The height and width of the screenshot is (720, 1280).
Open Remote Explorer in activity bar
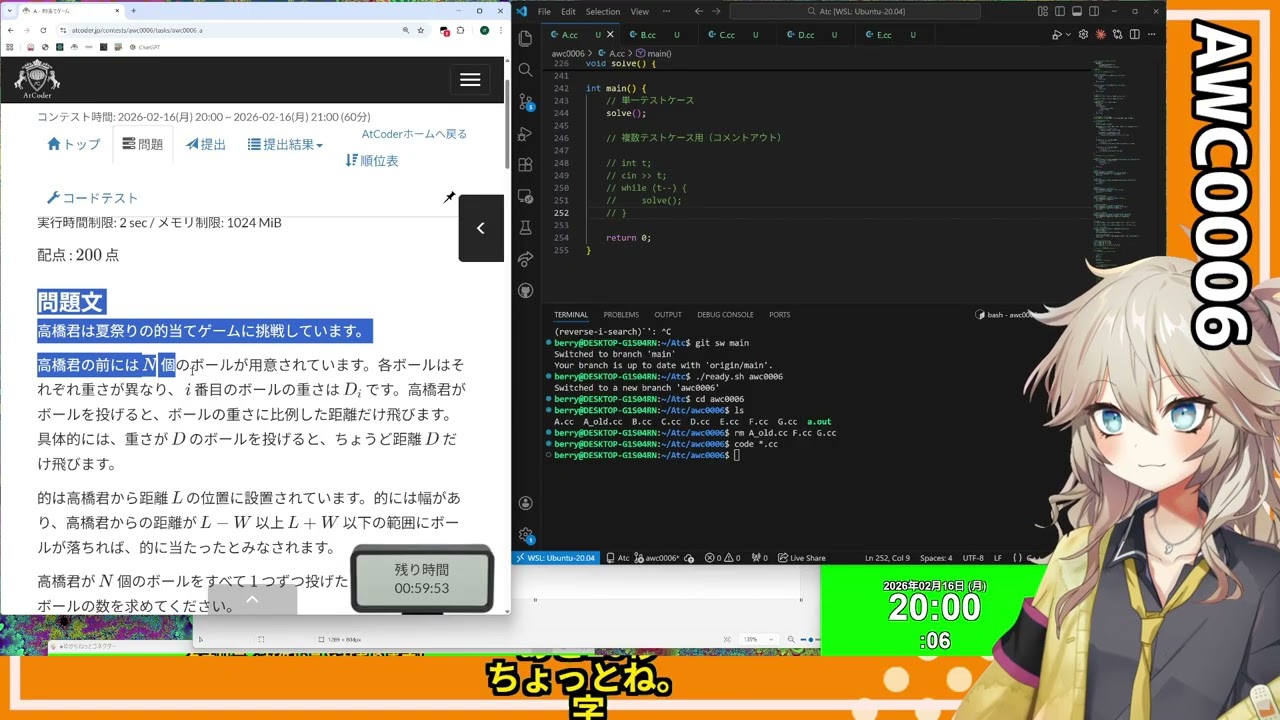[x=526, y=196]
